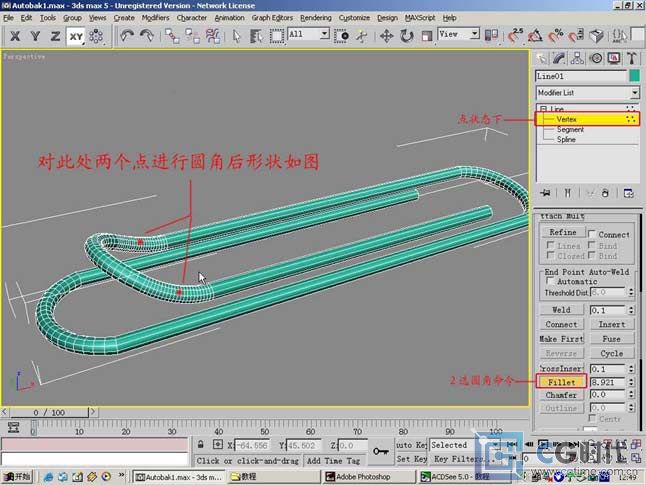Click the Use Pivot Point Center icon
The height and width of the screenshot is (485, 646).
(491, 35)
